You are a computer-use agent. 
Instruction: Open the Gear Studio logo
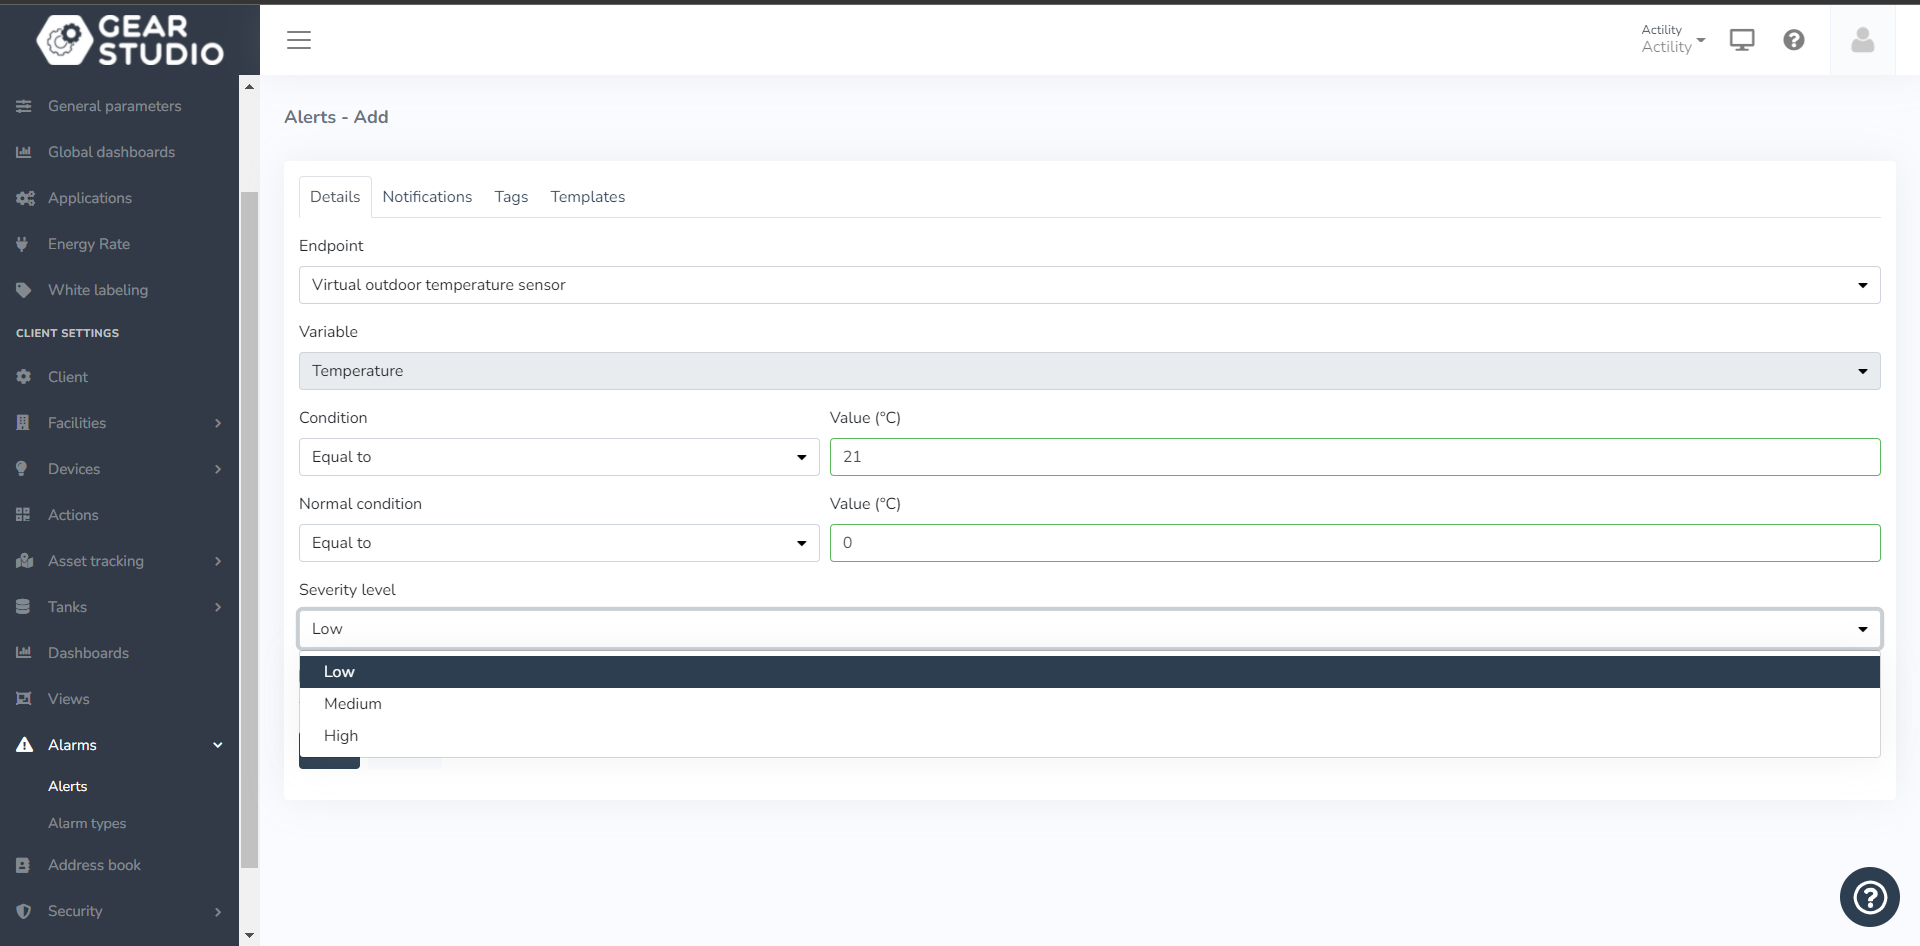point(130,40)
